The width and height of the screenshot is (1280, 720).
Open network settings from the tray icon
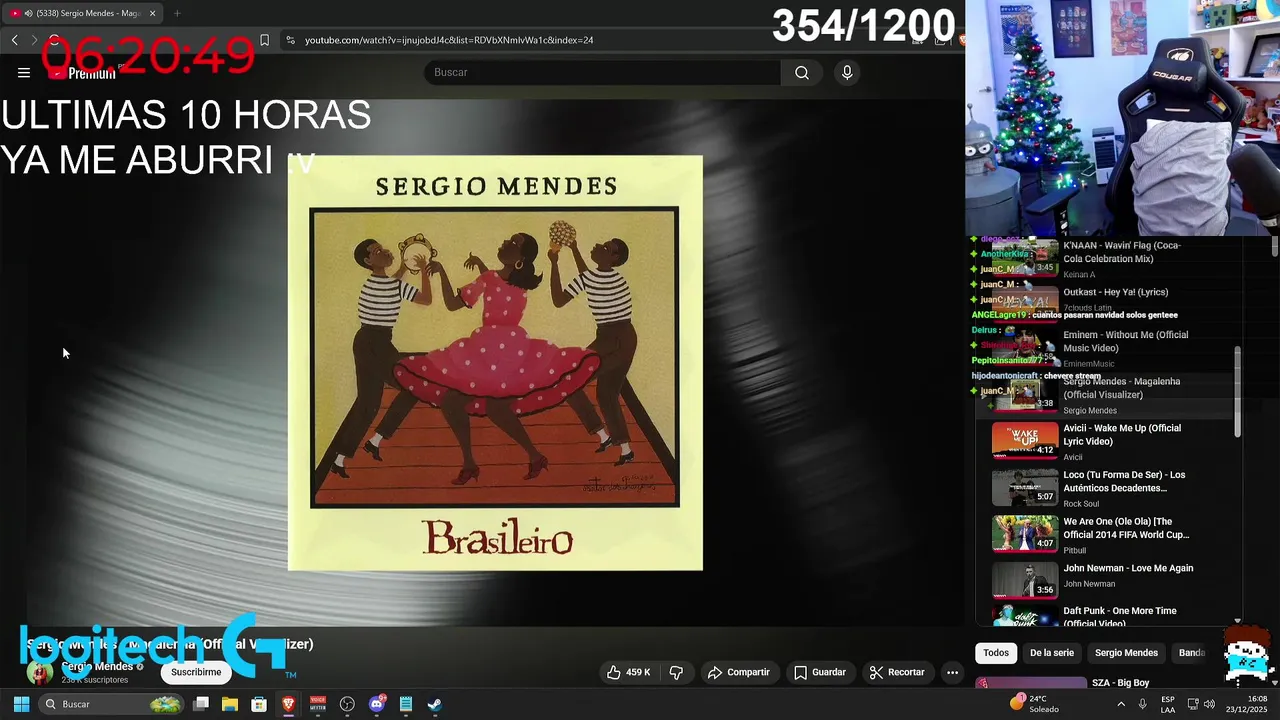(x=1192, y=704)
